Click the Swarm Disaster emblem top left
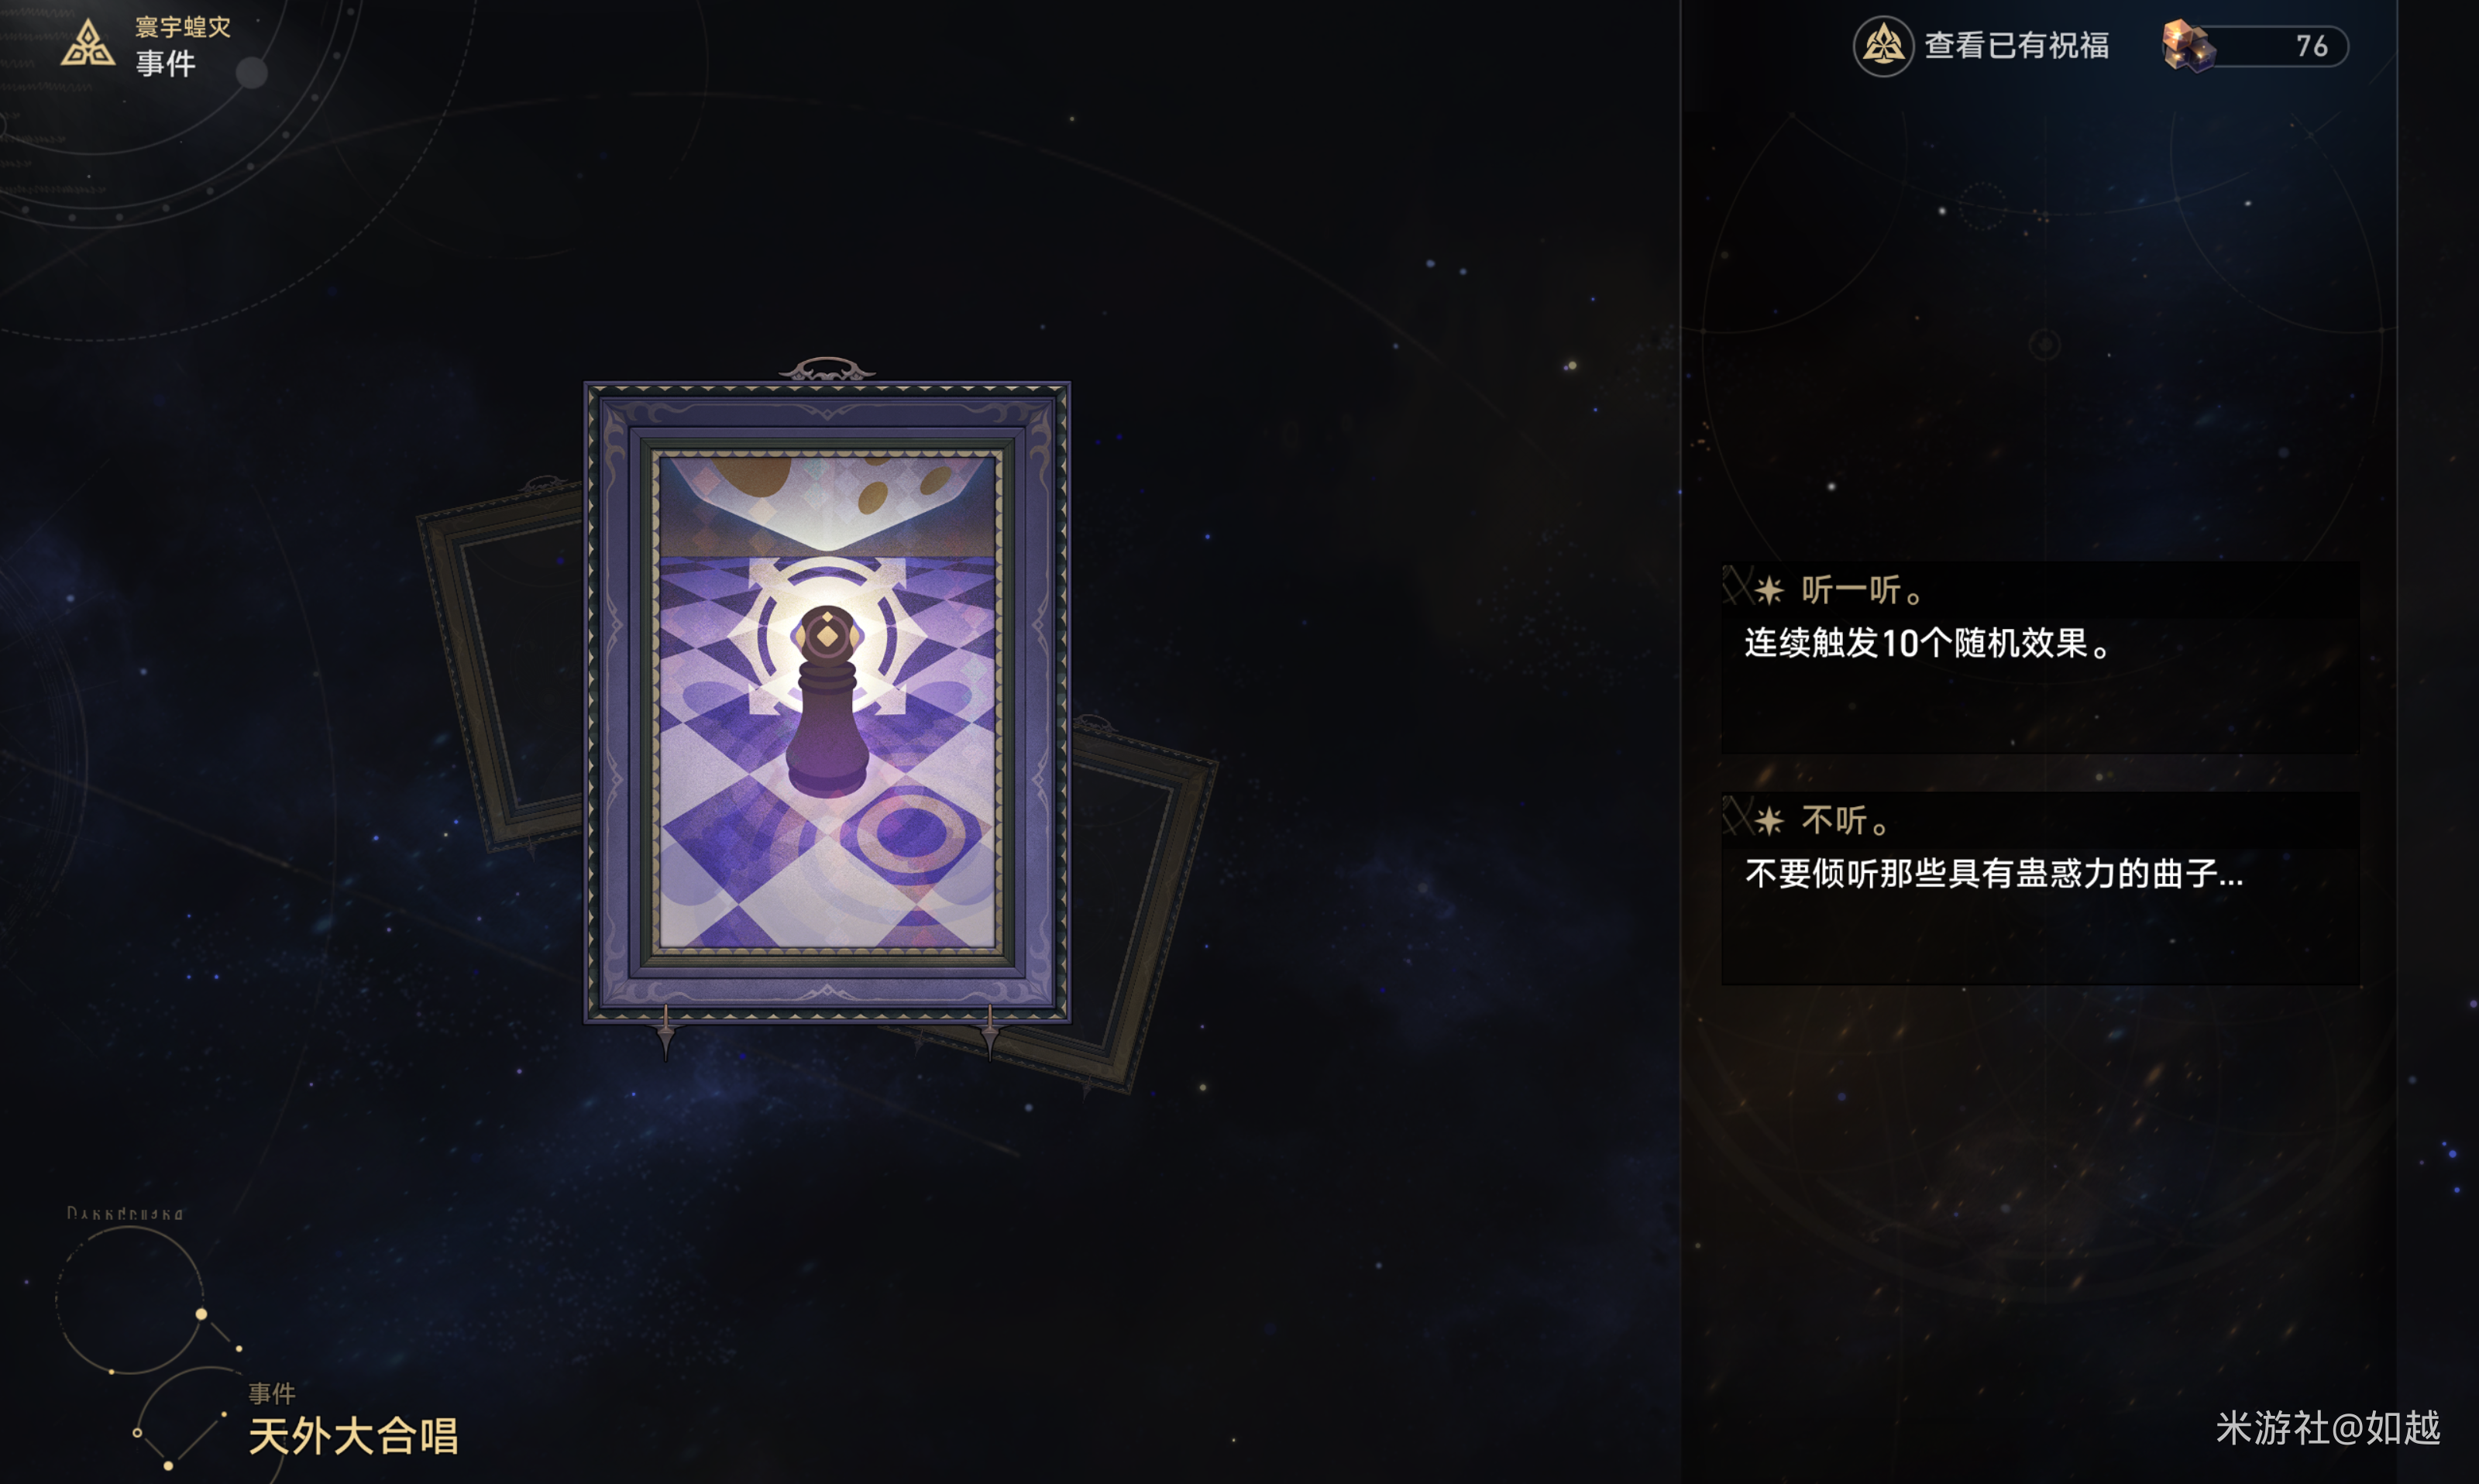Viewport: 2479px width, 1484px height. [x=88, y=44]
